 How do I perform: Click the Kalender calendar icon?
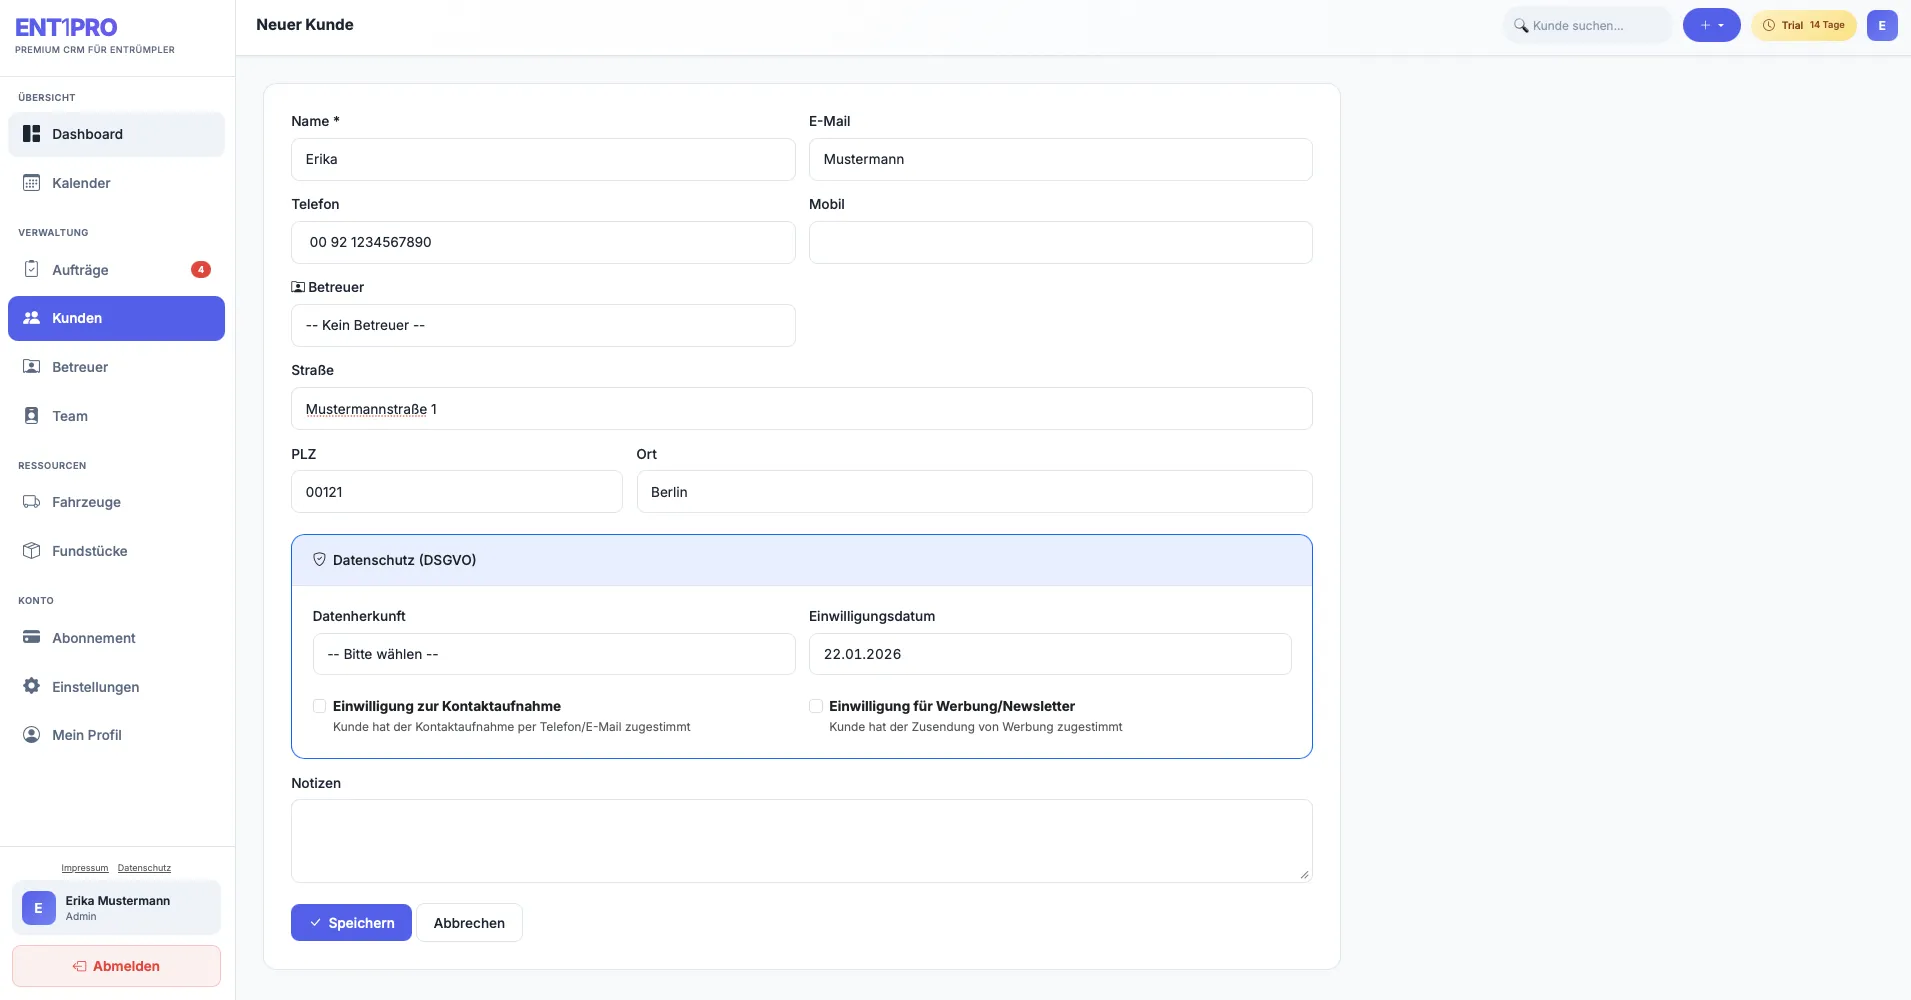(32, 183)
